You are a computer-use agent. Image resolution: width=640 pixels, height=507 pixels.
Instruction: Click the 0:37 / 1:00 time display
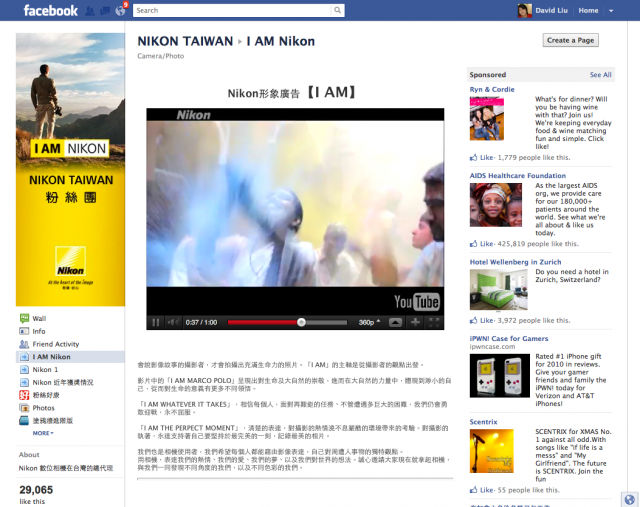coord(201,322)
